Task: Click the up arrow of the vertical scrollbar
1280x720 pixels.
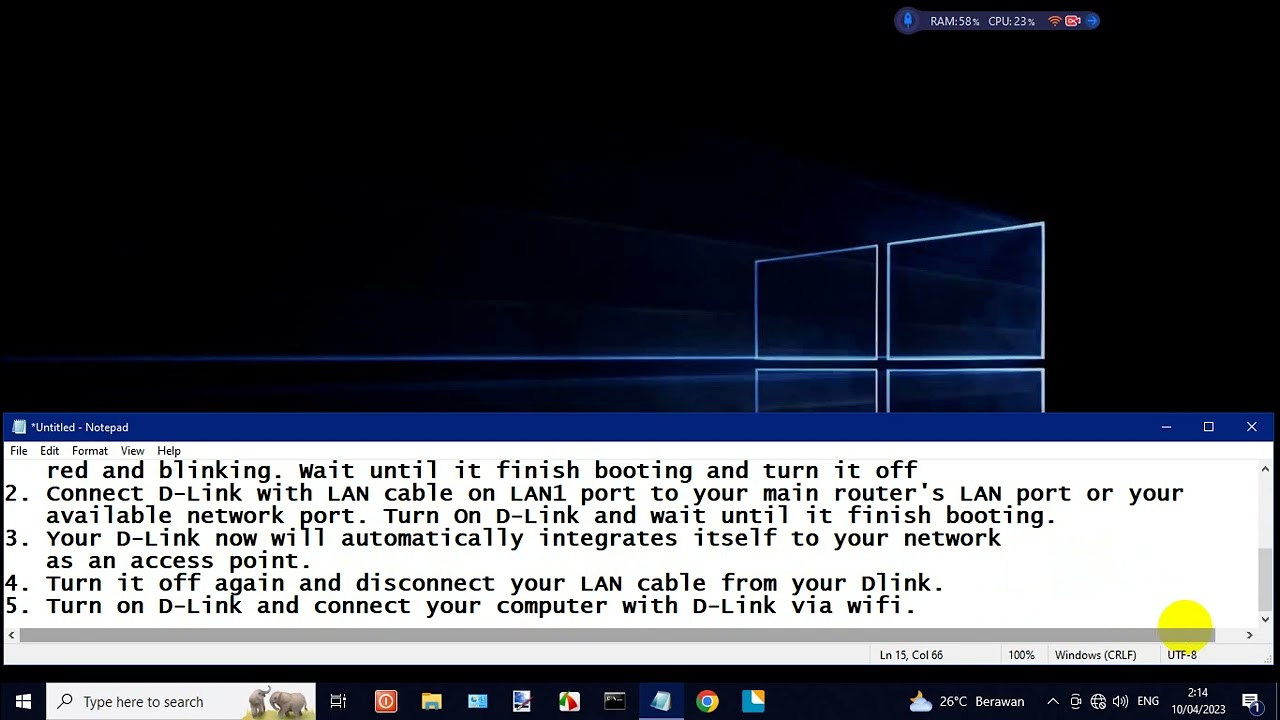Action: [x=1265, y=469]
